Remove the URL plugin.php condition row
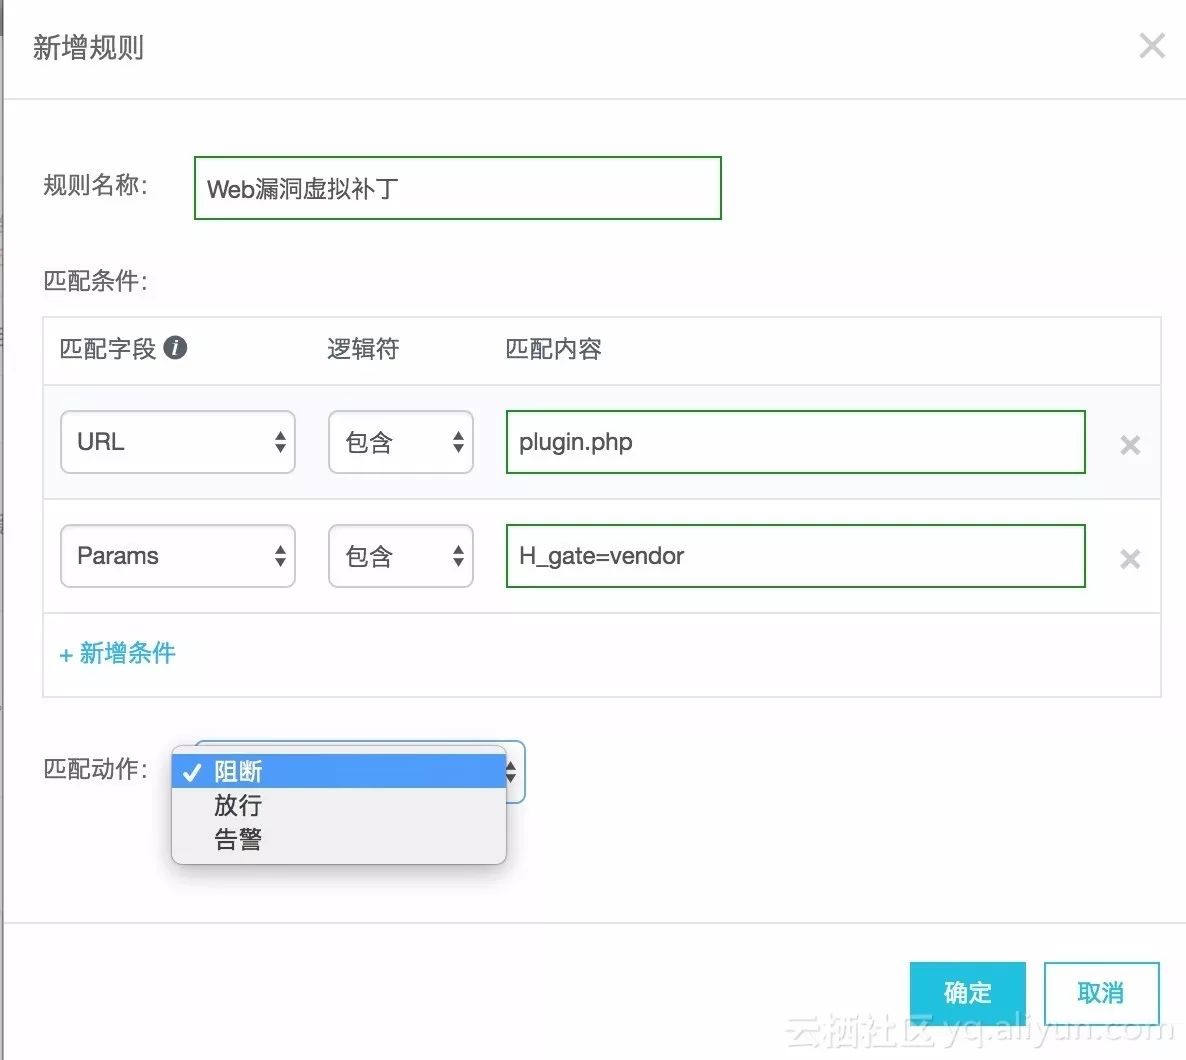The image size is (1186, 1060). pyautogui.click(x=1130, y=445)
